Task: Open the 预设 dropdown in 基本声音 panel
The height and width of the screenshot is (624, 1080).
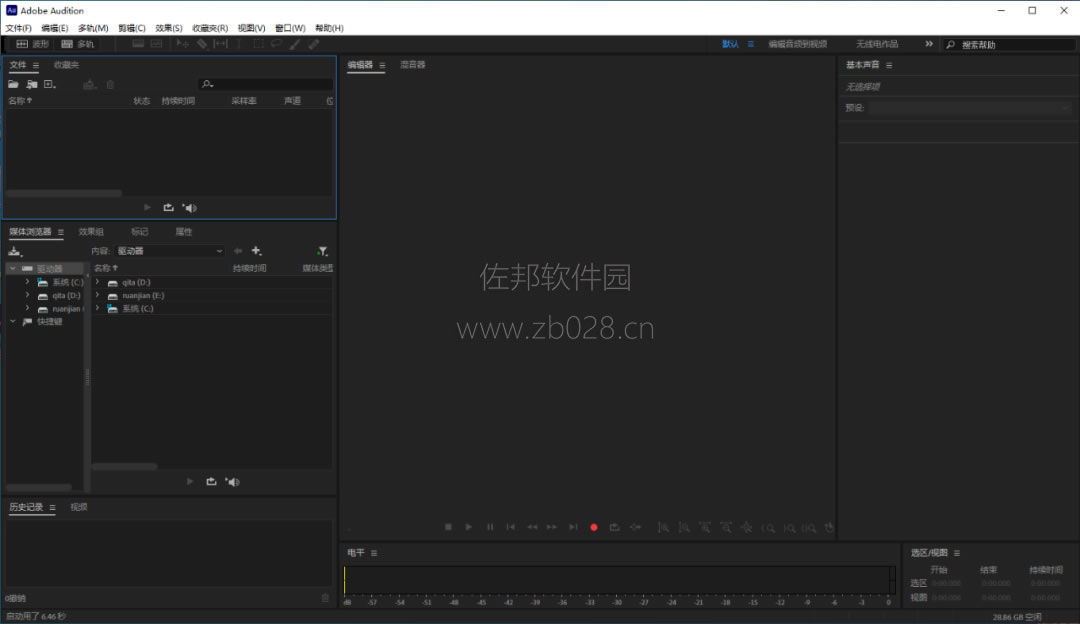Action: coord(970,107)
